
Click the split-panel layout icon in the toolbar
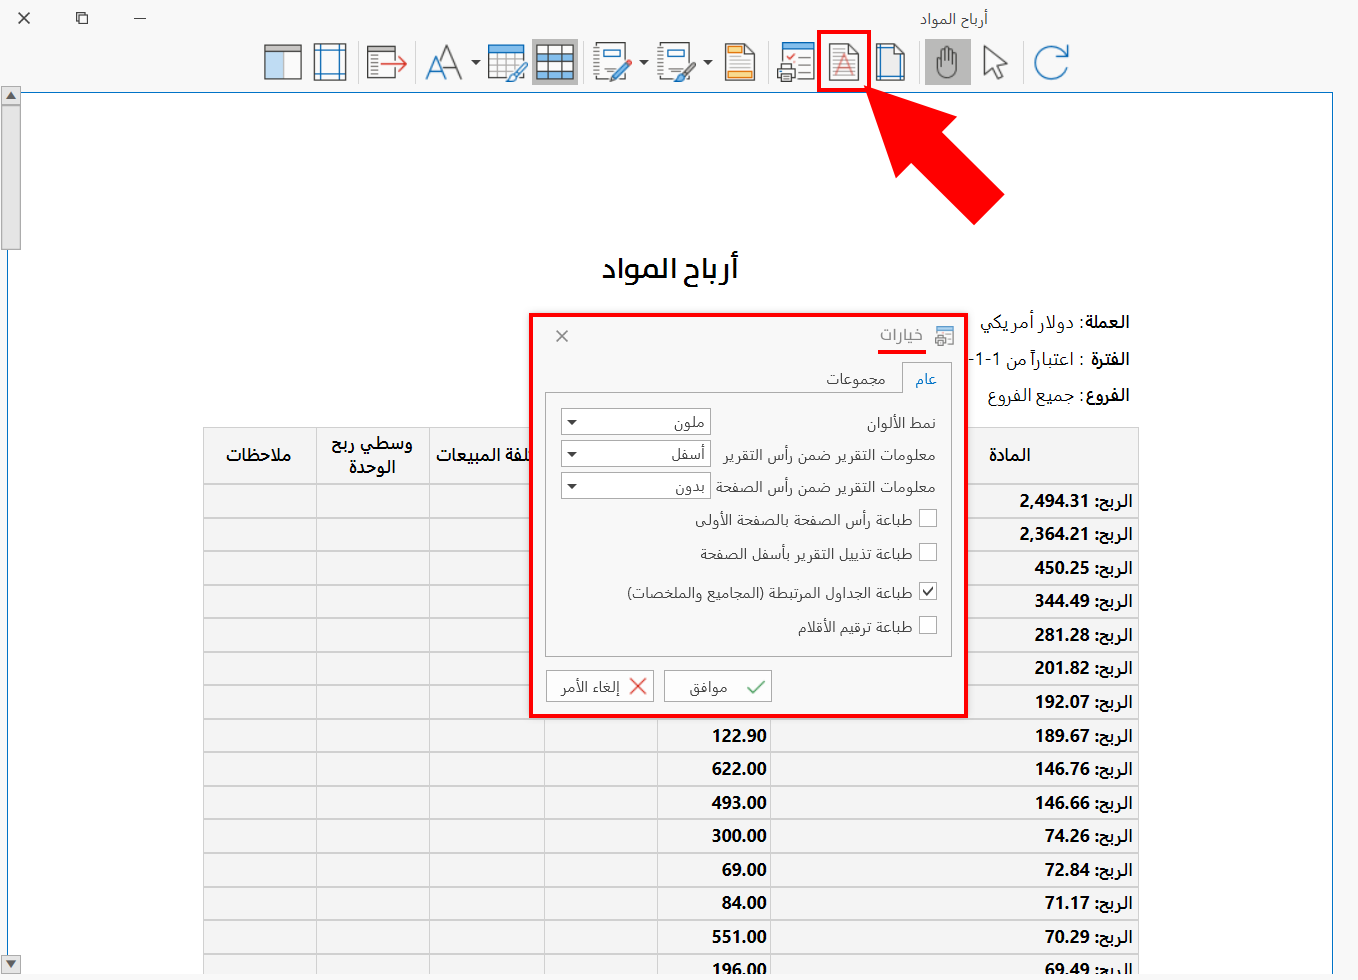tap(283, 62)
